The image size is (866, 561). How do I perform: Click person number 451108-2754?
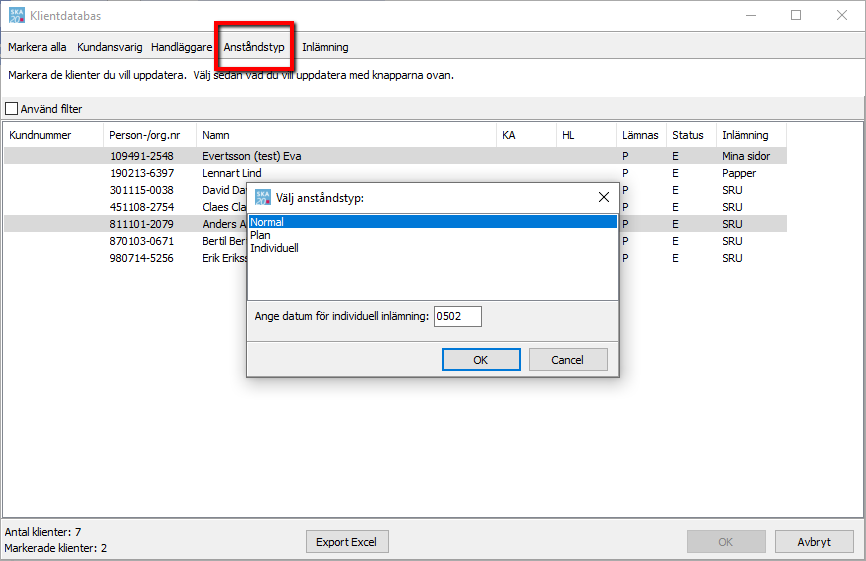[141, 207]
